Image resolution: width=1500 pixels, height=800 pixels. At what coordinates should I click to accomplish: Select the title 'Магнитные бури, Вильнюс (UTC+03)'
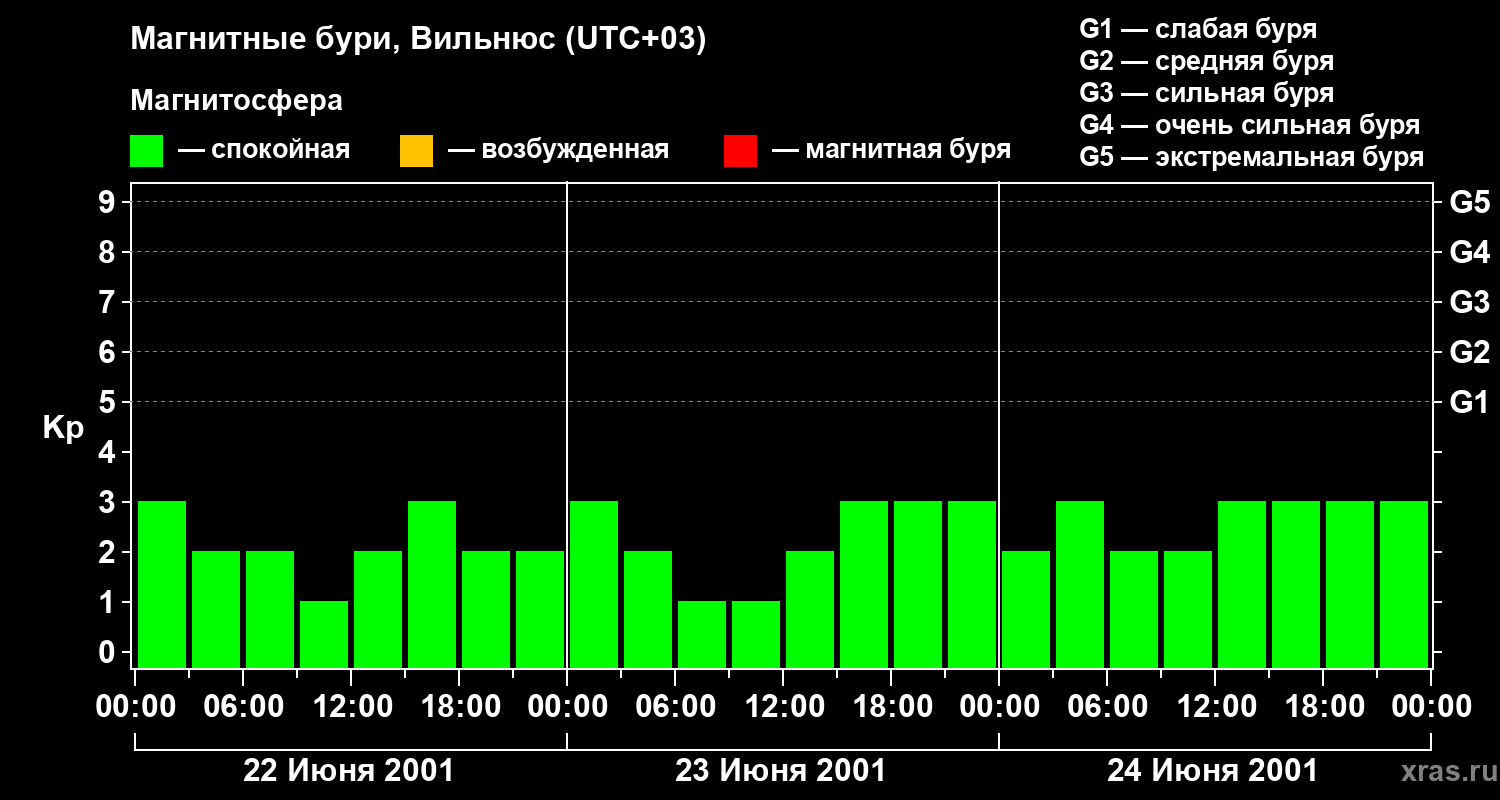click(x=418, y=41)
